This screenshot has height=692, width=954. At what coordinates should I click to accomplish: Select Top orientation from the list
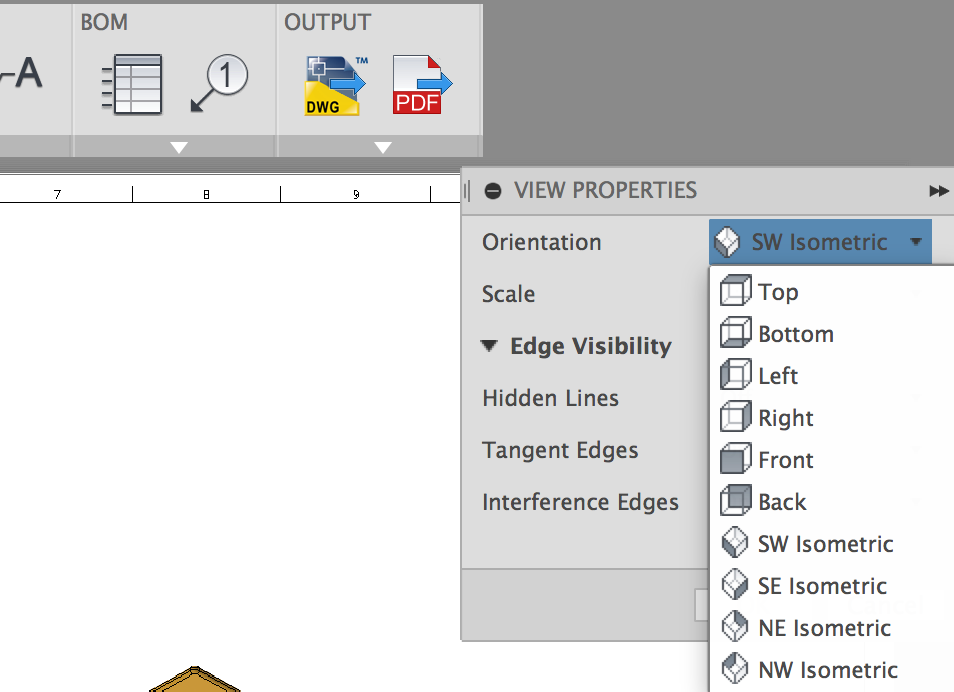click(x=831, y=292)
